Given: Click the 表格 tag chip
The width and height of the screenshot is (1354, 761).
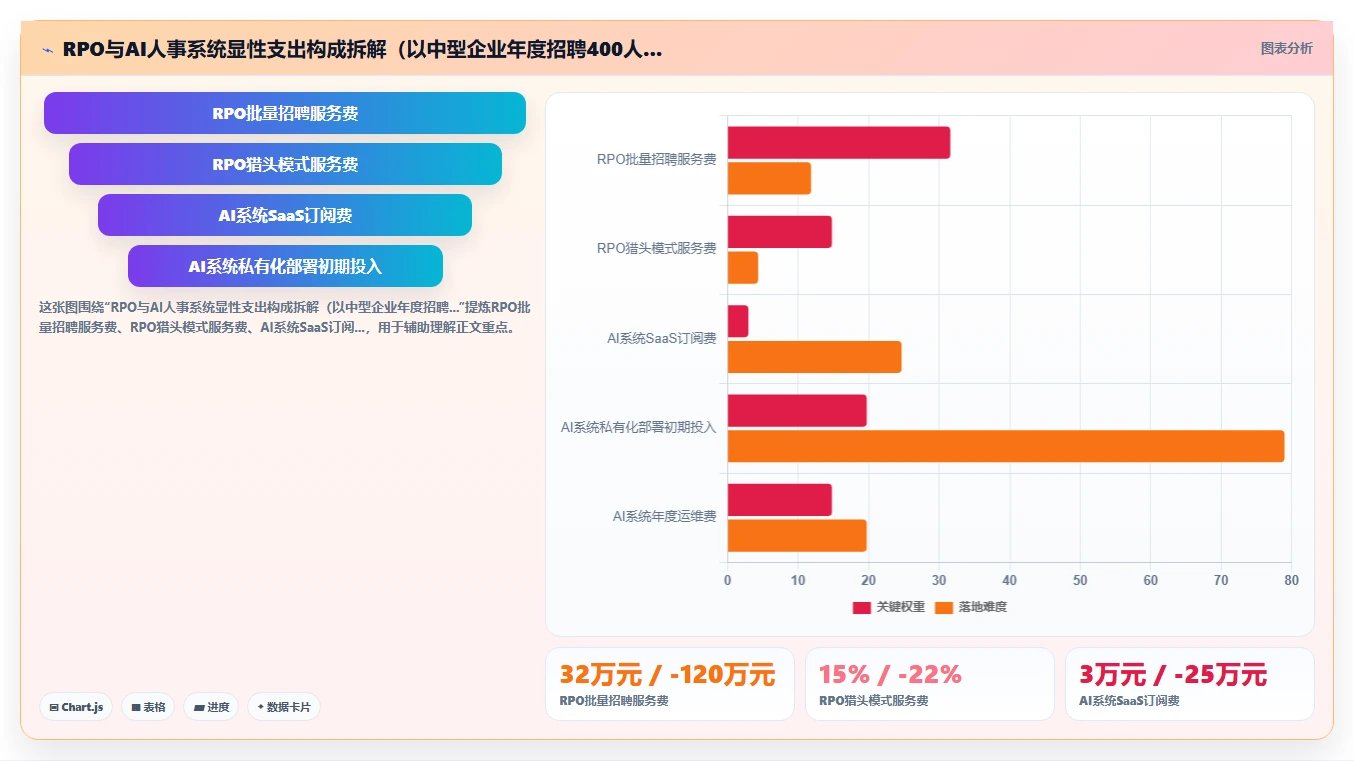Looking at the screenshot, I should point(148,707).
